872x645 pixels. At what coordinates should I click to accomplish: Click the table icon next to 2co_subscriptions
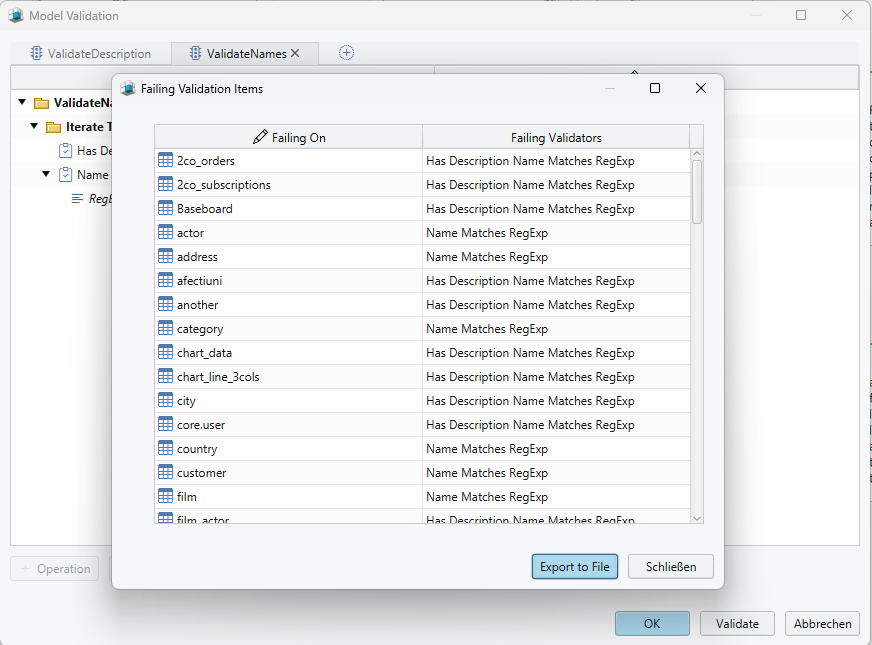click(x=165, y=184)
